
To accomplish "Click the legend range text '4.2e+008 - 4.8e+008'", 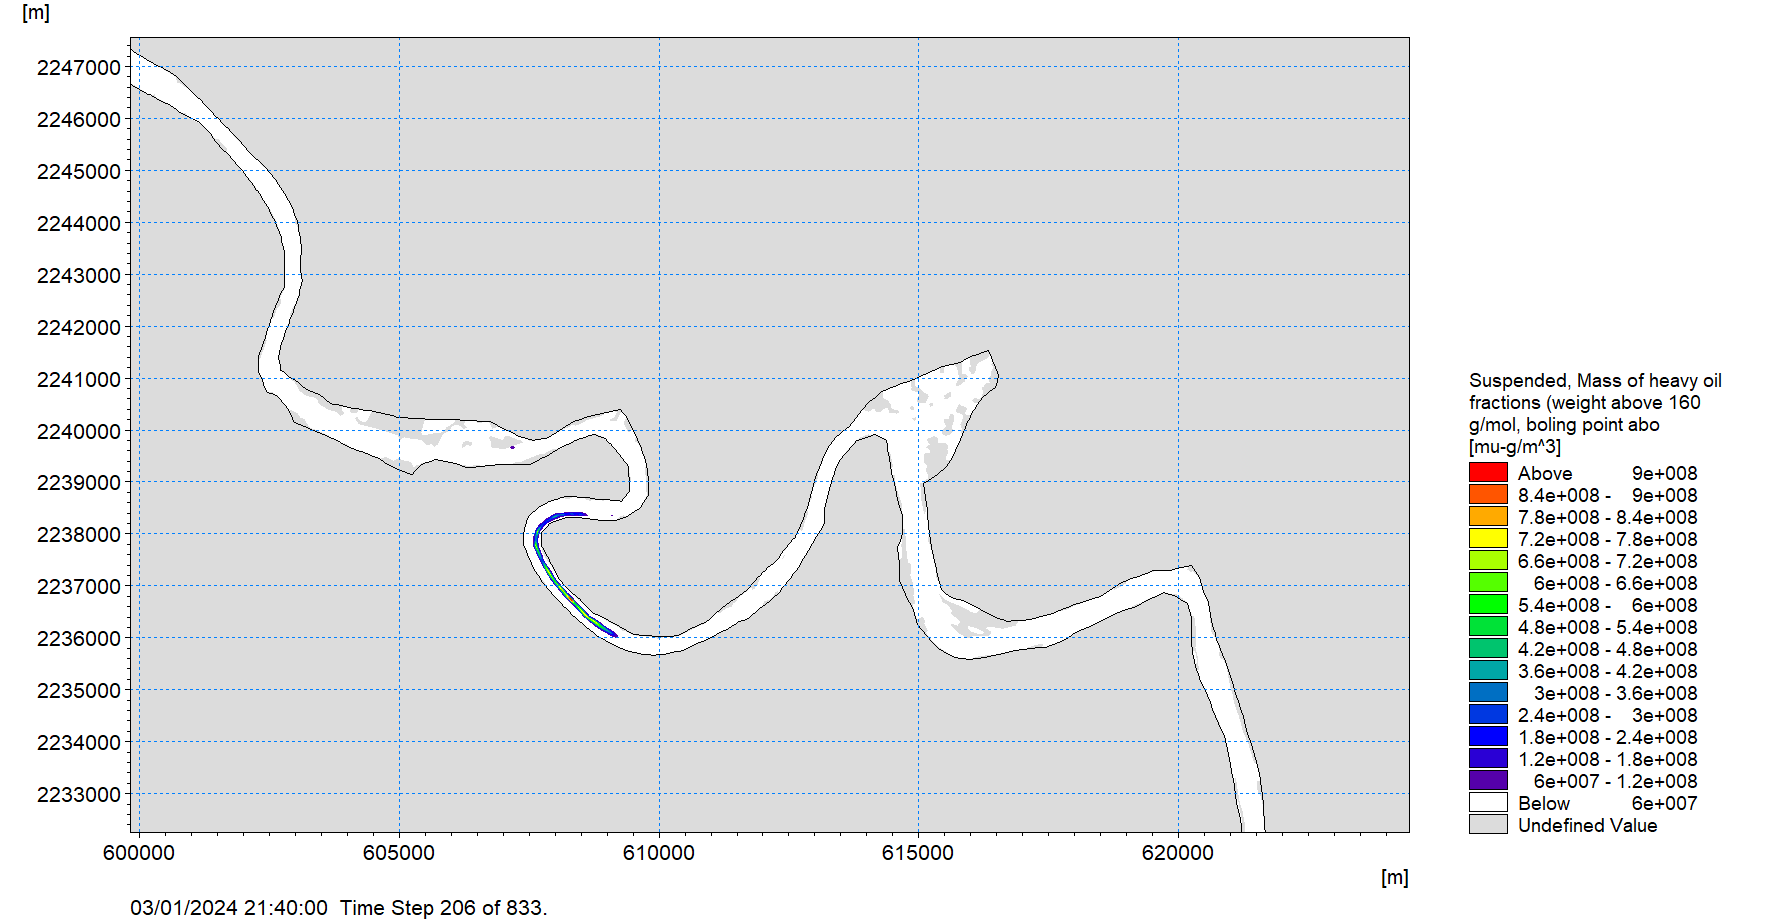I will tap(1607, 649).
